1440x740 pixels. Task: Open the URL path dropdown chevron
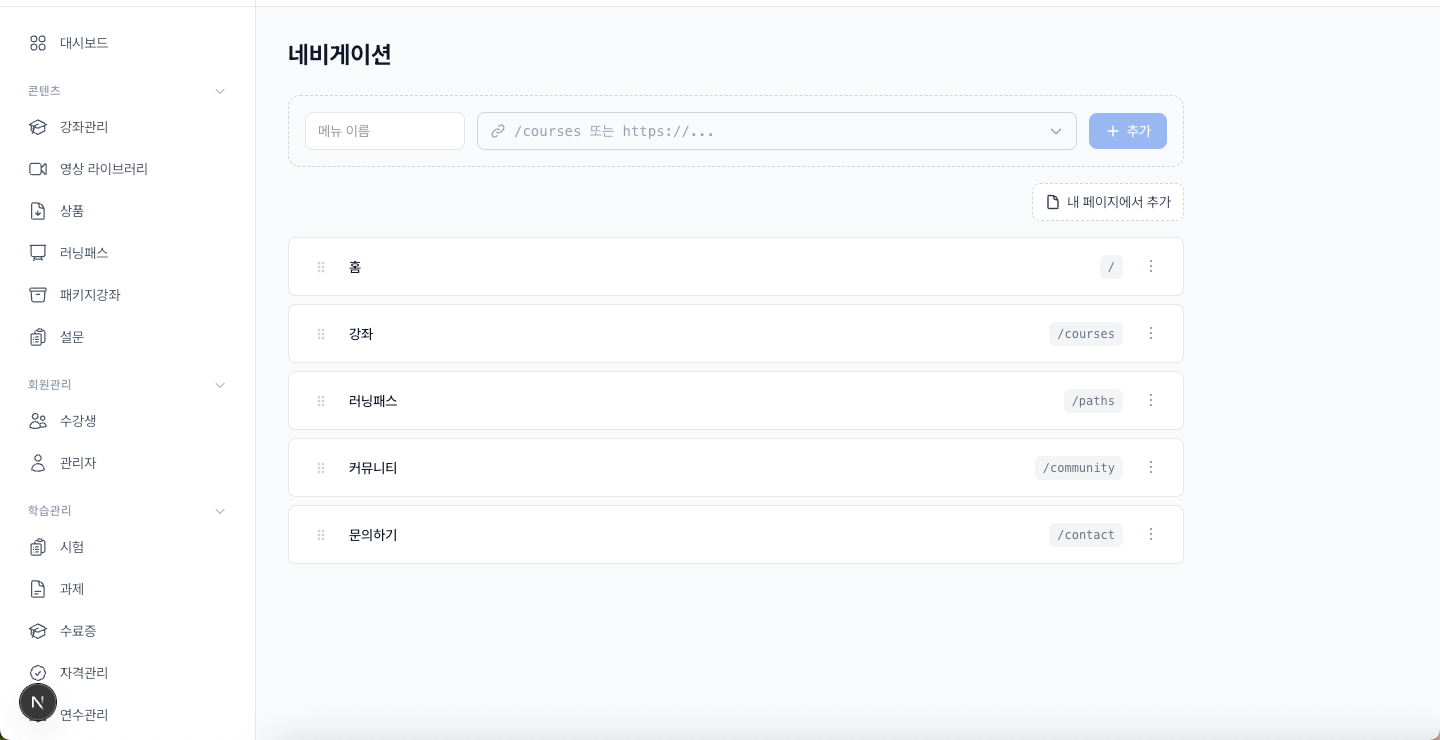1056,131
